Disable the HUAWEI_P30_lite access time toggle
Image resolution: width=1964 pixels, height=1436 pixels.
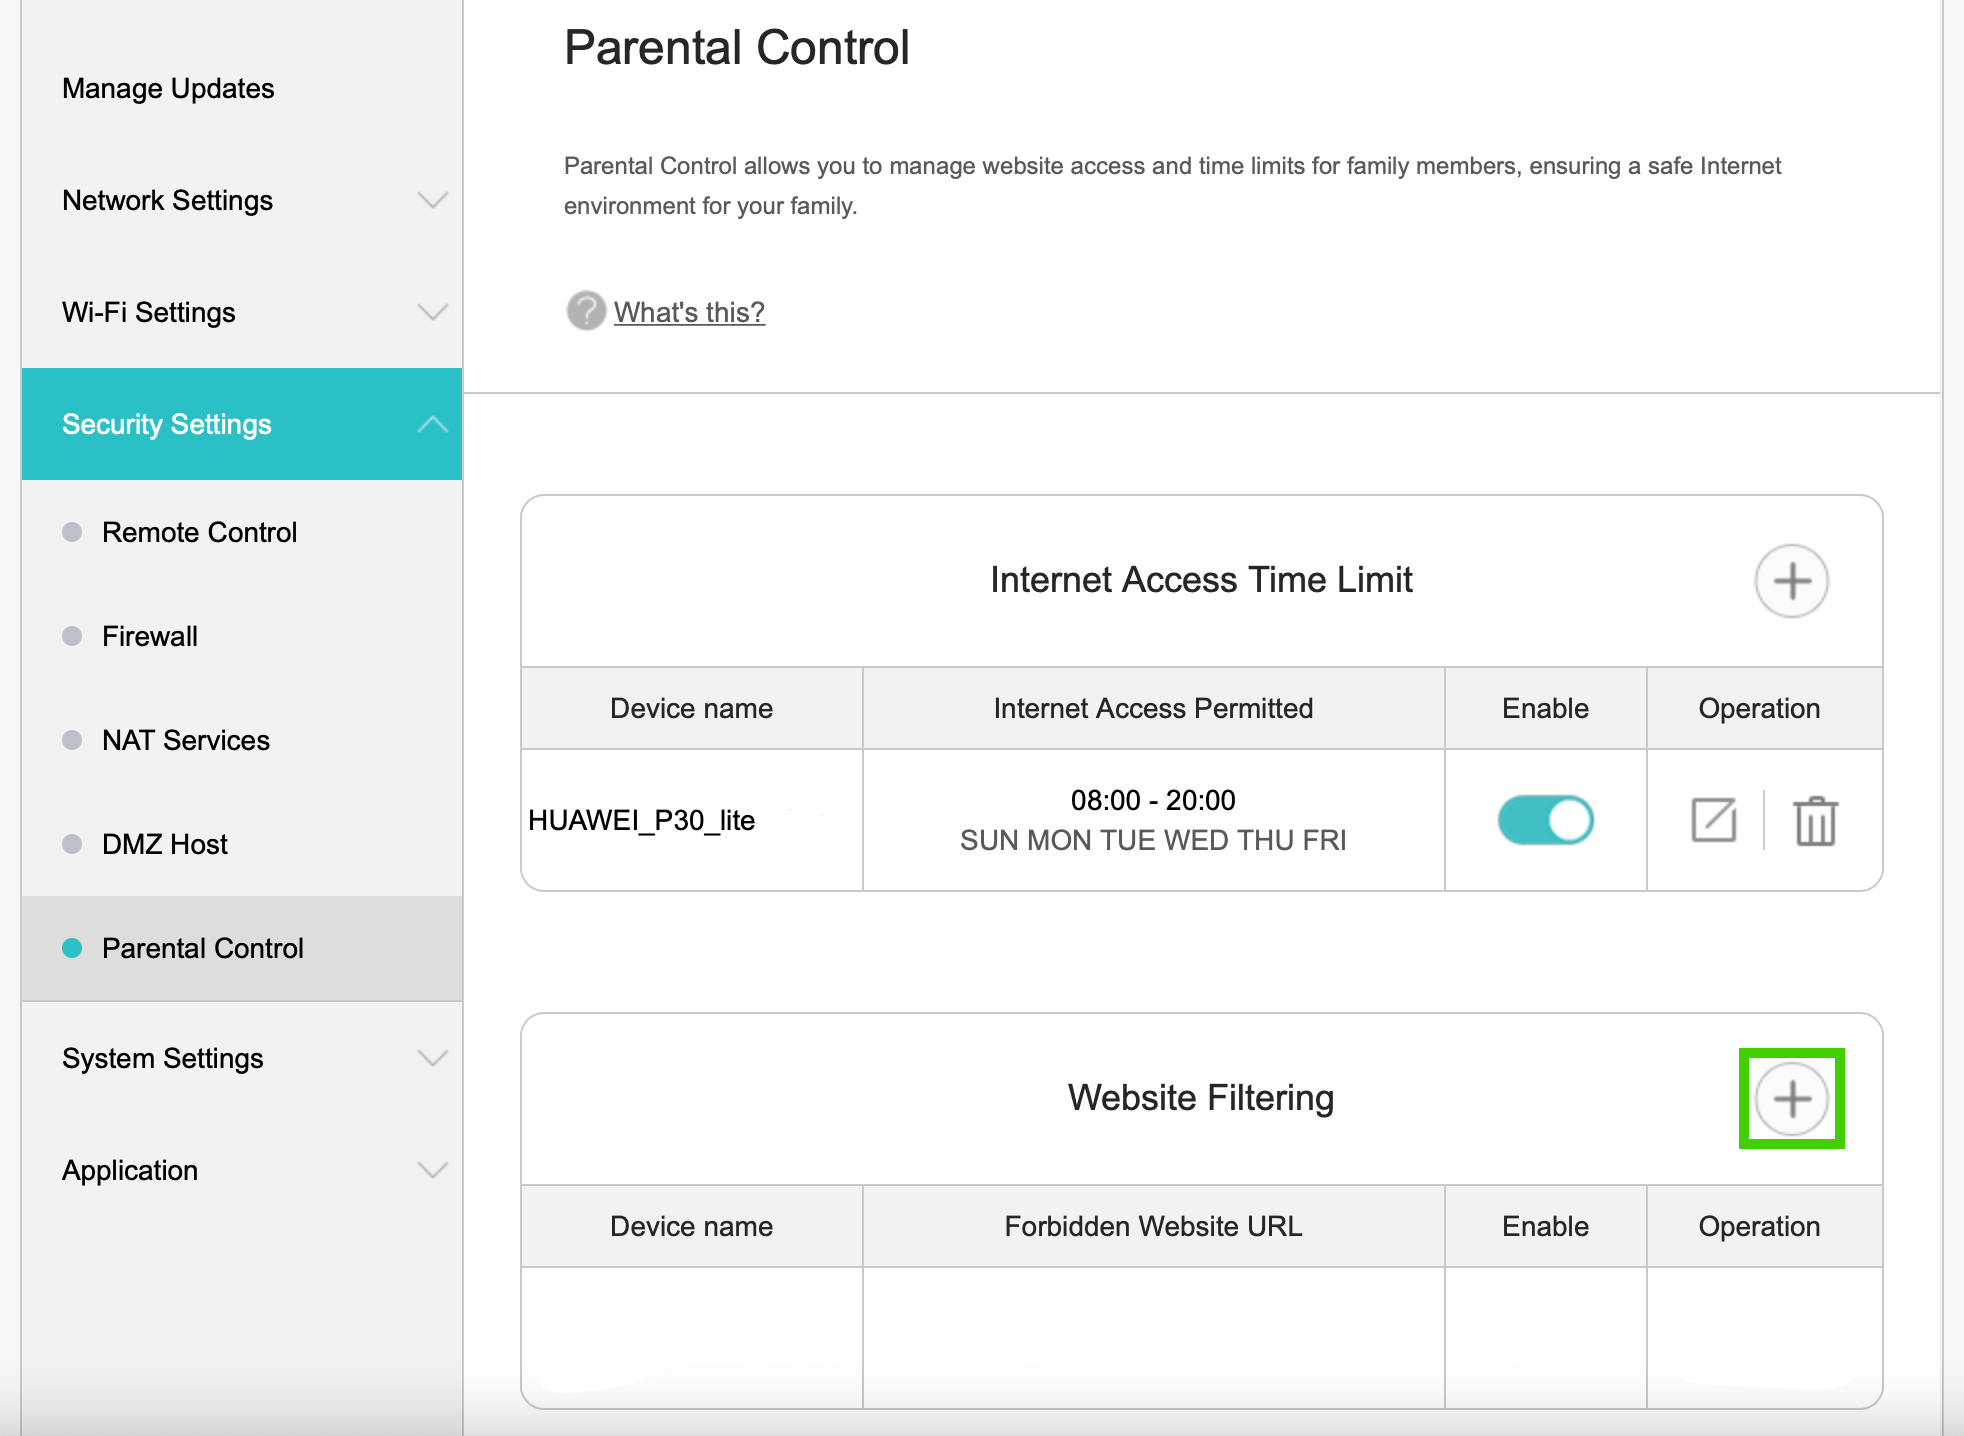click(x=1545, y=820)
